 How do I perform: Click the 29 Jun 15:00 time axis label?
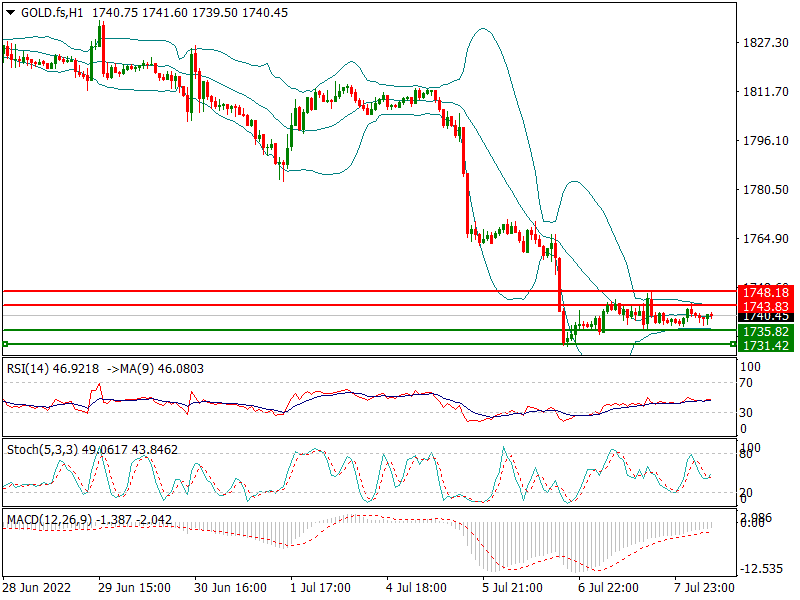click(134, 588)
